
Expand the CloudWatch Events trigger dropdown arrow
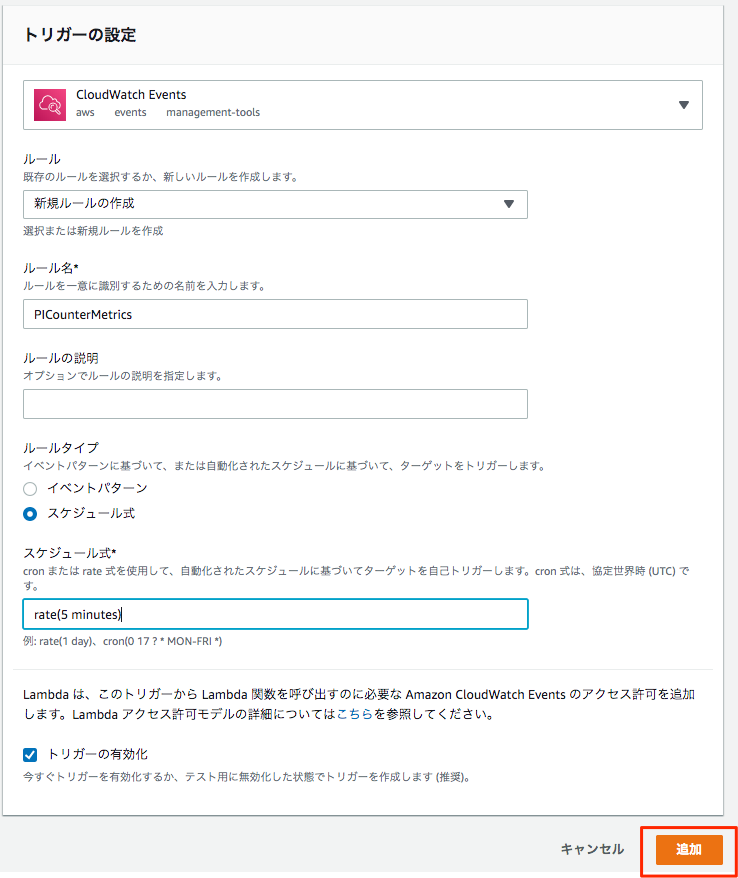click(x=684, y=105)
